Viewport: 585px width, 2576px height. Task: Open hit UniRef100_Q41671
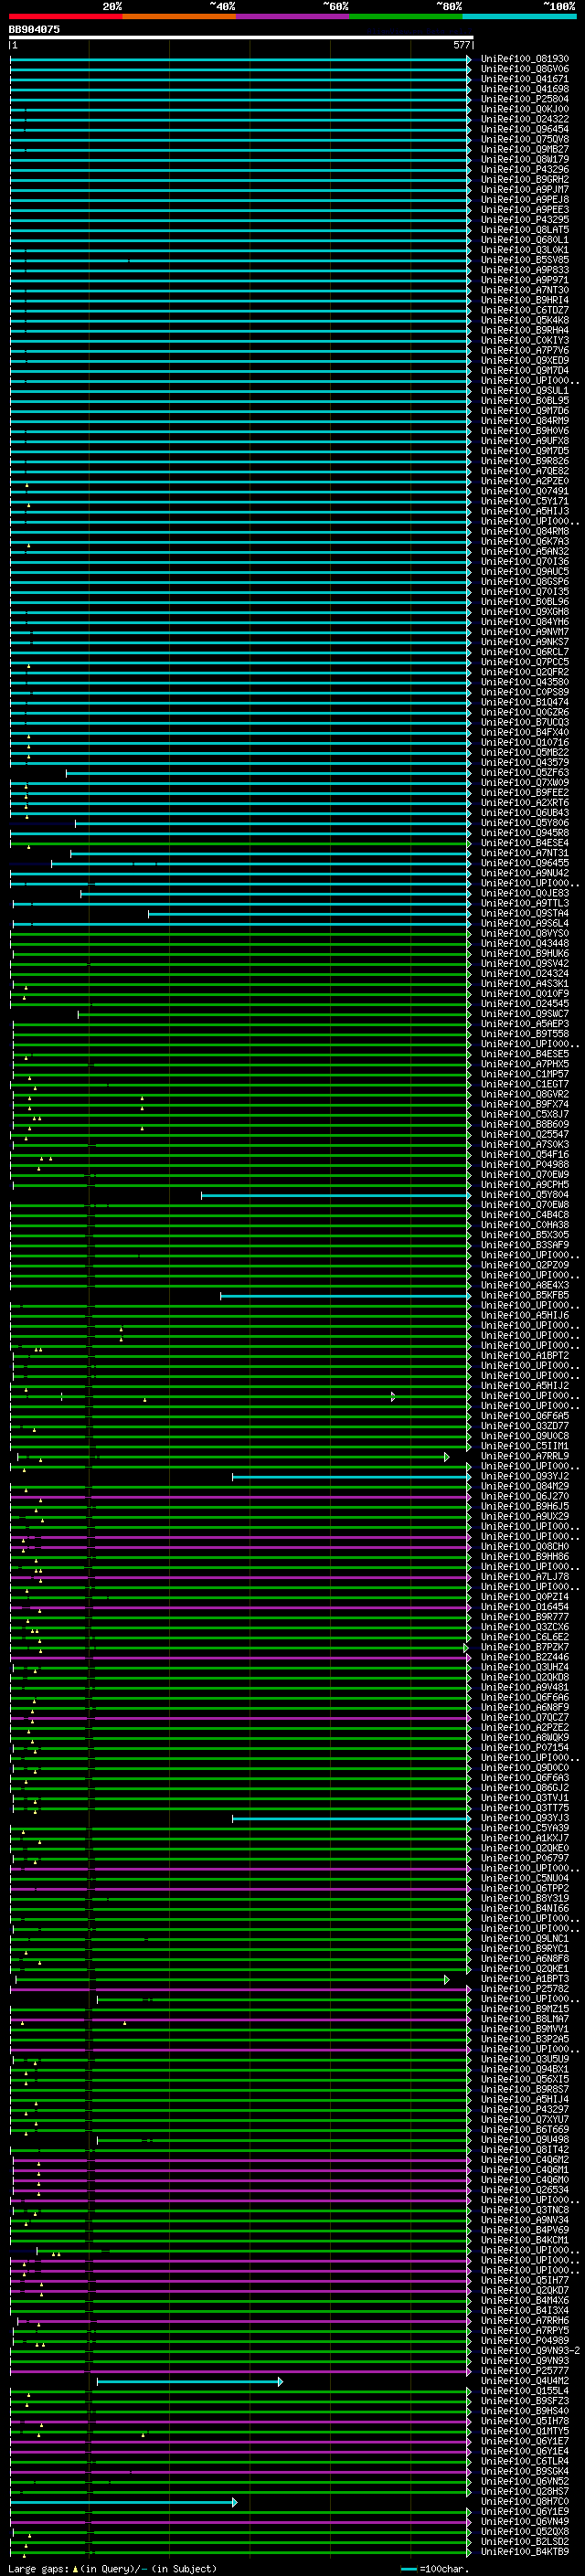tap(525, 79)
